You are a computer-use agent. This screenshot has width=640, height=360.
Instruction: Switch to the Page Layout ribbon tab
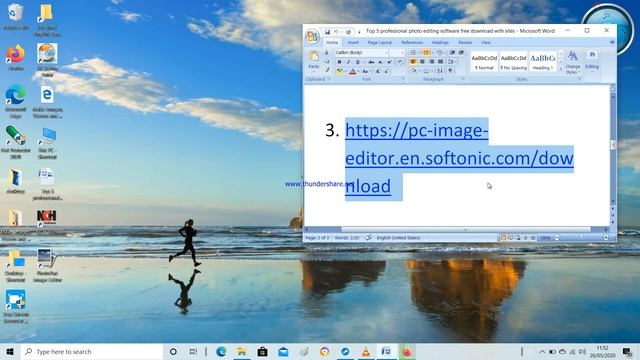[x=380, y=42]
